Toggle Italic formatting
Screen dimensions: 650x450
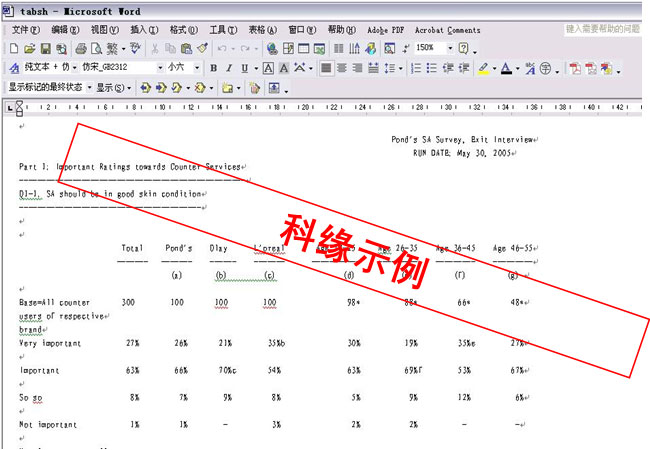coord(229,68)
